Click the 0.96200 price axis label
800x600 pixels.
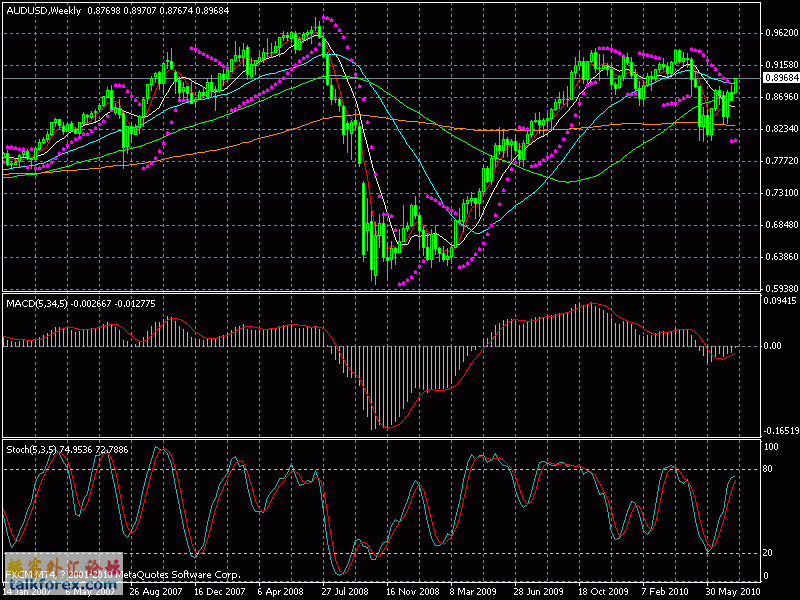coord(782,33)
